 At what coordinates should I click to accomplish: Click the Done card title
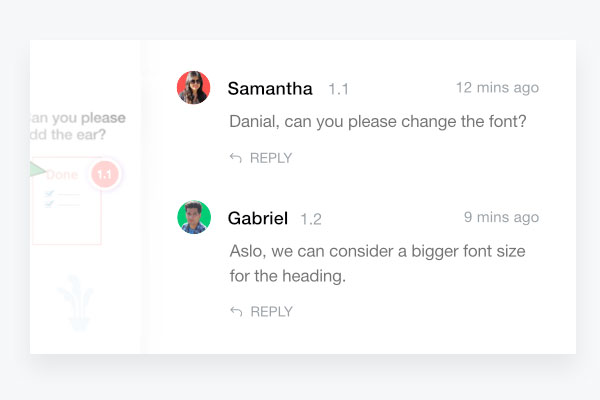coord(62,175)
